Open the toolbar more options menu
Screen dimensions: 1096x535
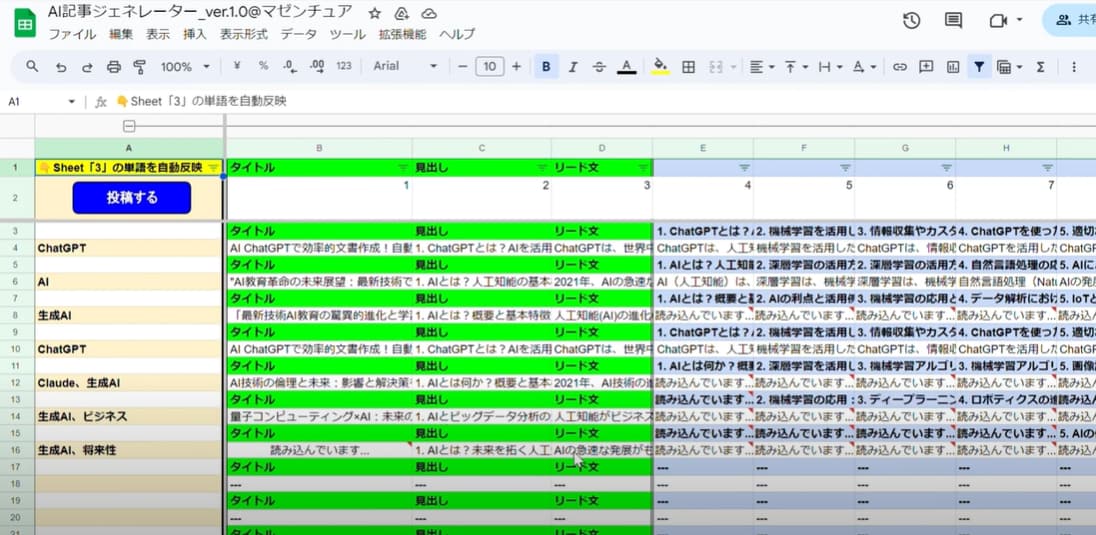1074,66
